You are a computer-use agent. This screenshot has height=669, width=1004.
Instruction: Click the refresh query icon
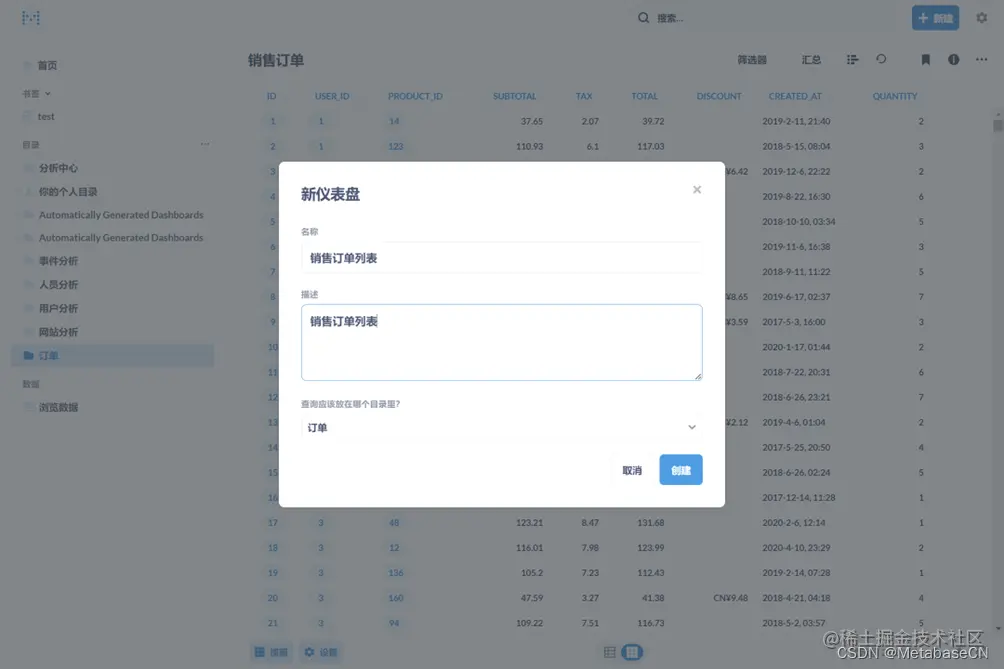[x=881, y=60]
